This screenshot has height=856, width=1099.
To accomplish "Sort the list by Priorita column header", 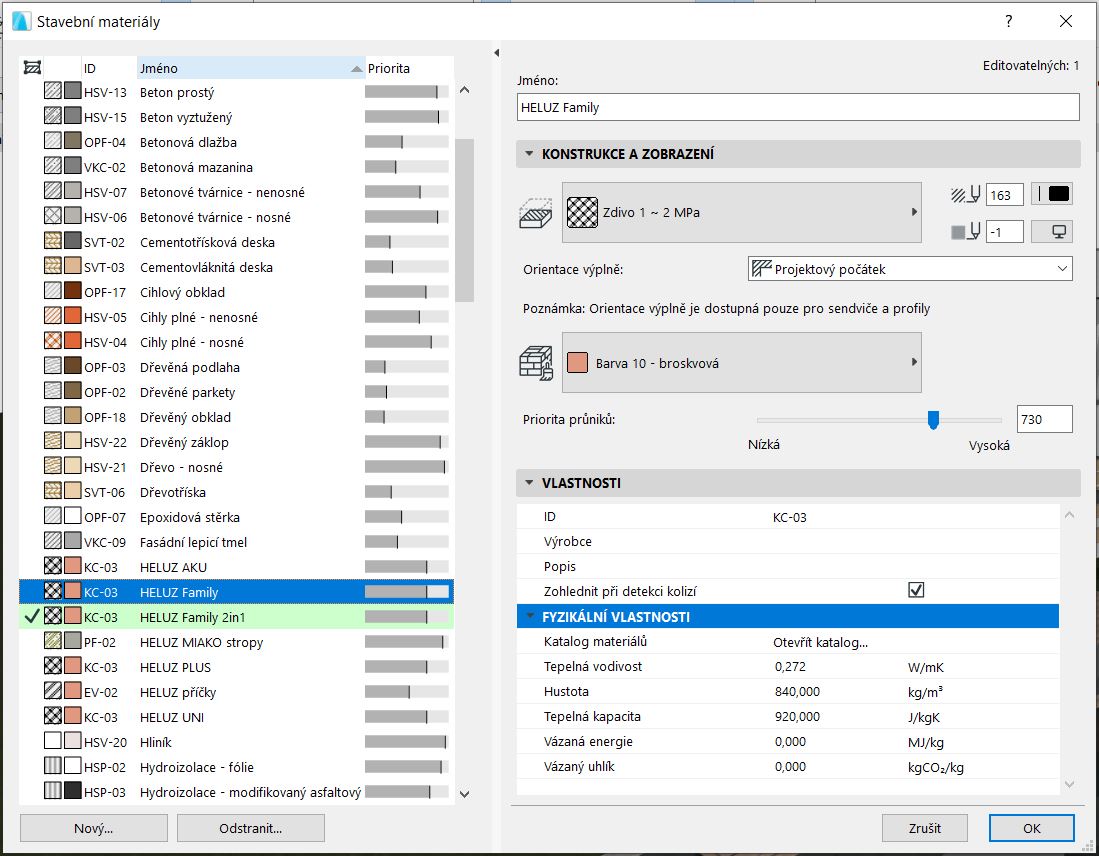I will (409, 68).
